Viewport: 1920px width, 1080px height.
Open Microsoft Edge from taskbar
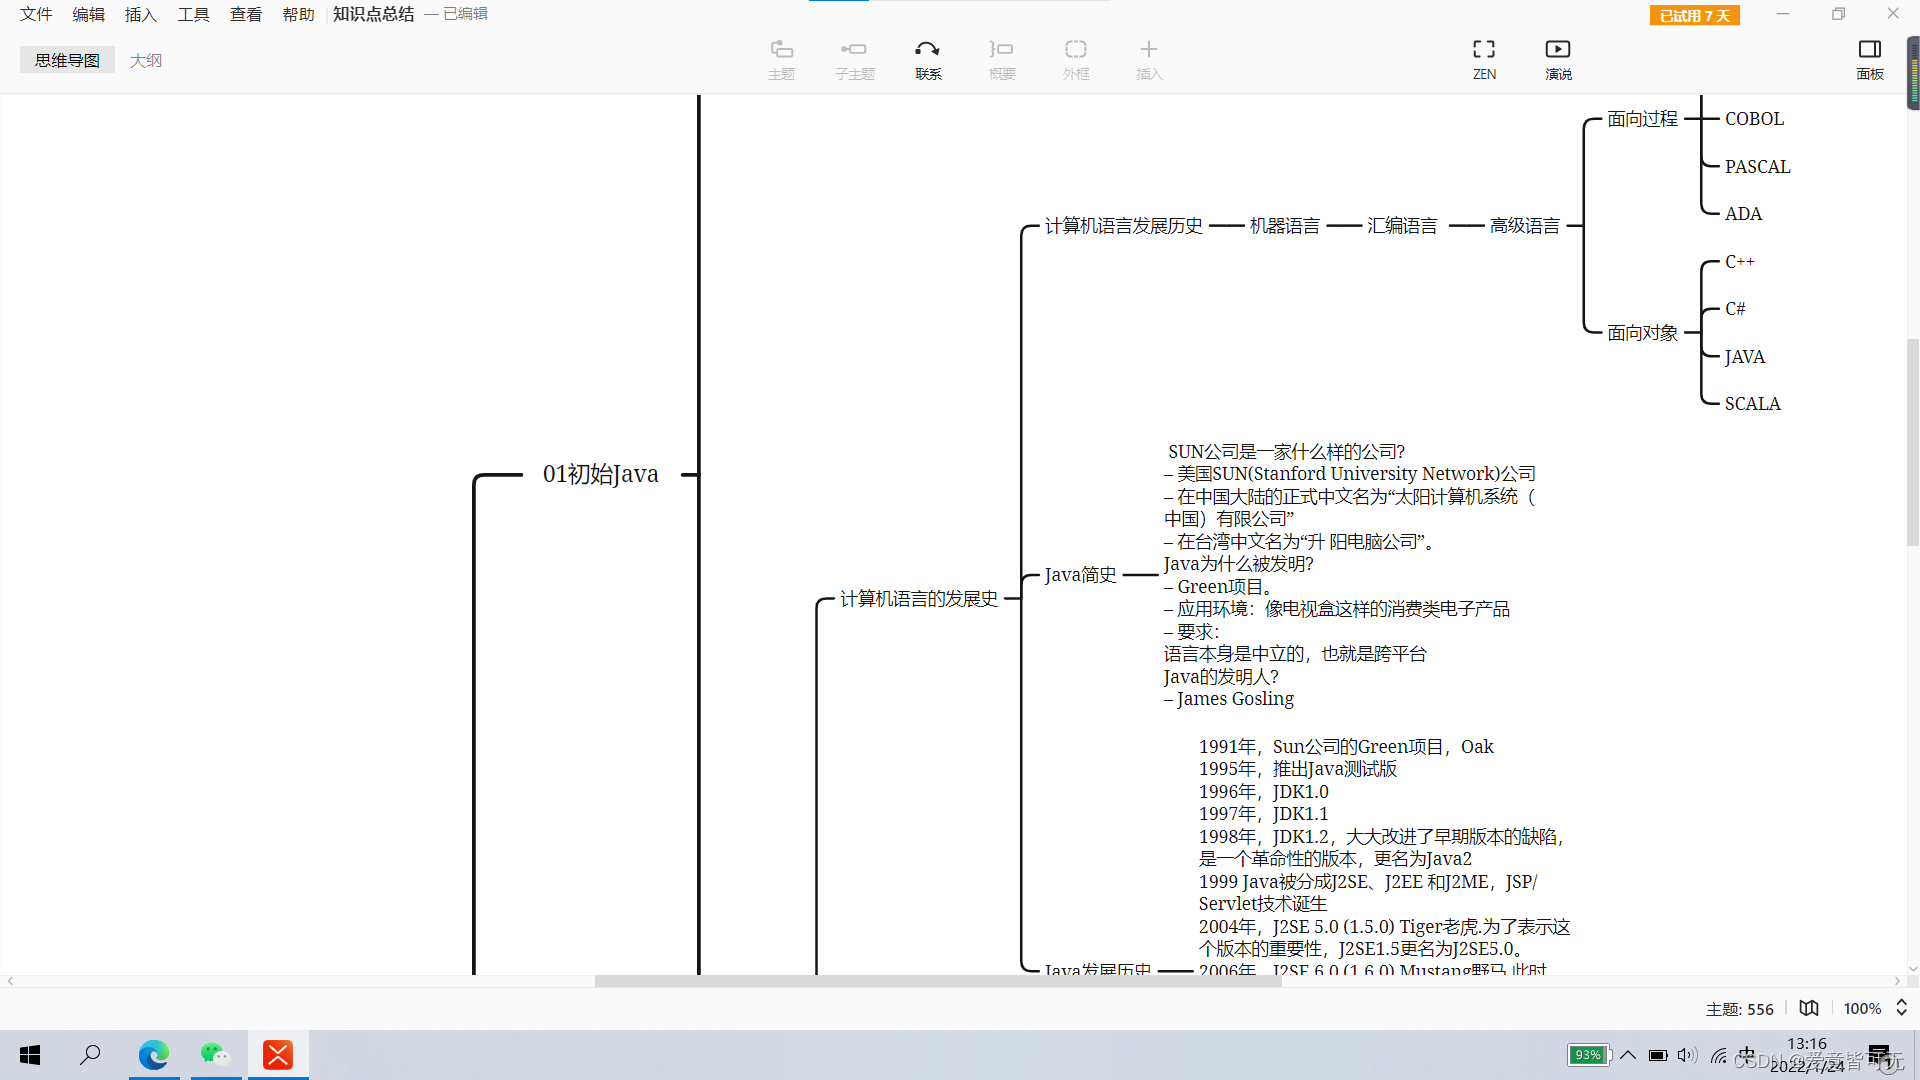(x=154, y=1055)
